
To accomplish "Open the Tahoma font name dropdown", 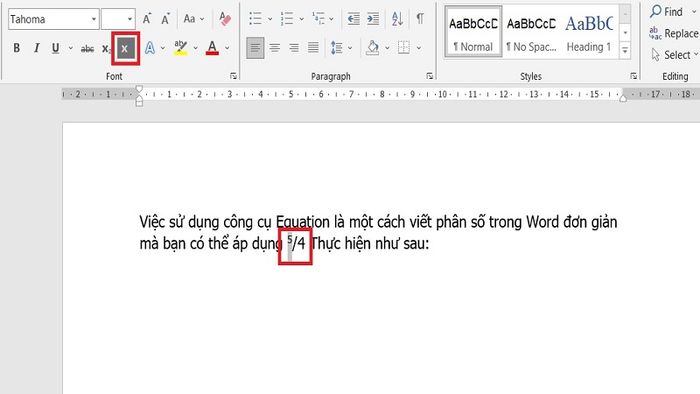I will (93, 19).
